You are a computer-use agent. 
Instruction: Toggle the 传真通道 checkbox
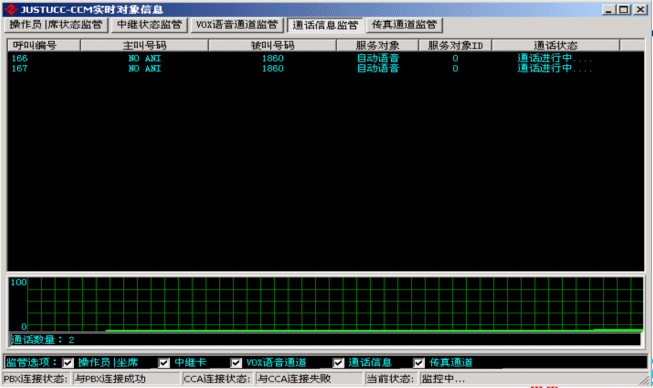pos(419,363)
